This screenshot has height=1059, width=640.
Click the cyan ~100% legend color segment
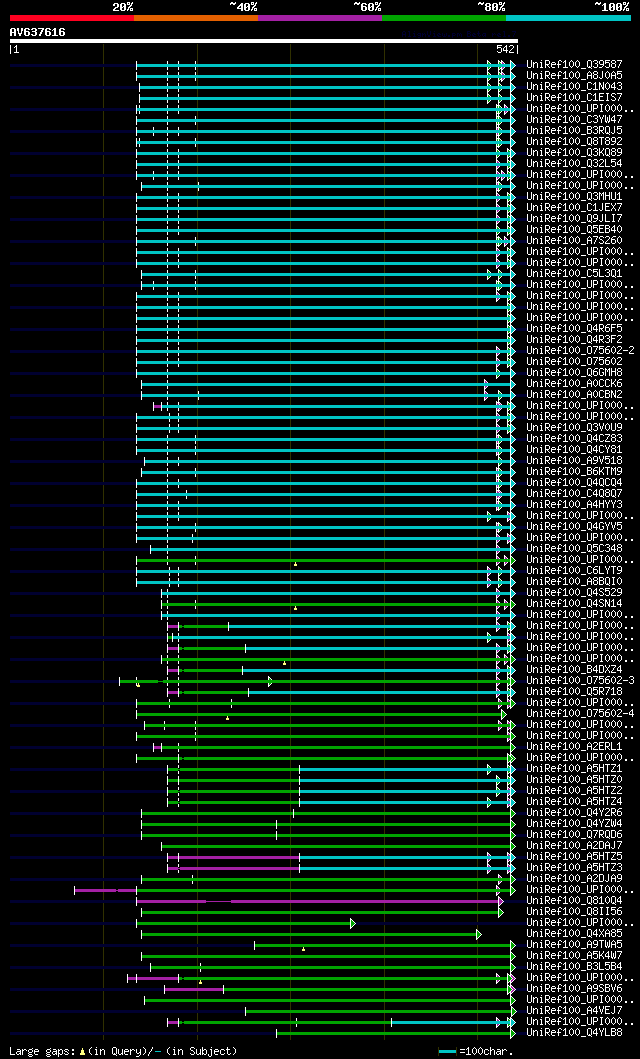click(x=568, y=18)
